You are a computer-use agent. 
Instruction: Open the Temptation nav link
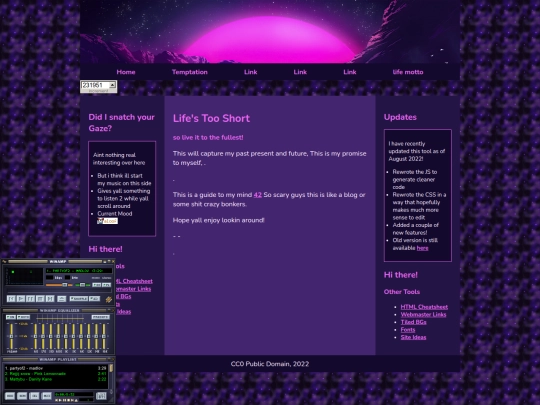[190, 72]
